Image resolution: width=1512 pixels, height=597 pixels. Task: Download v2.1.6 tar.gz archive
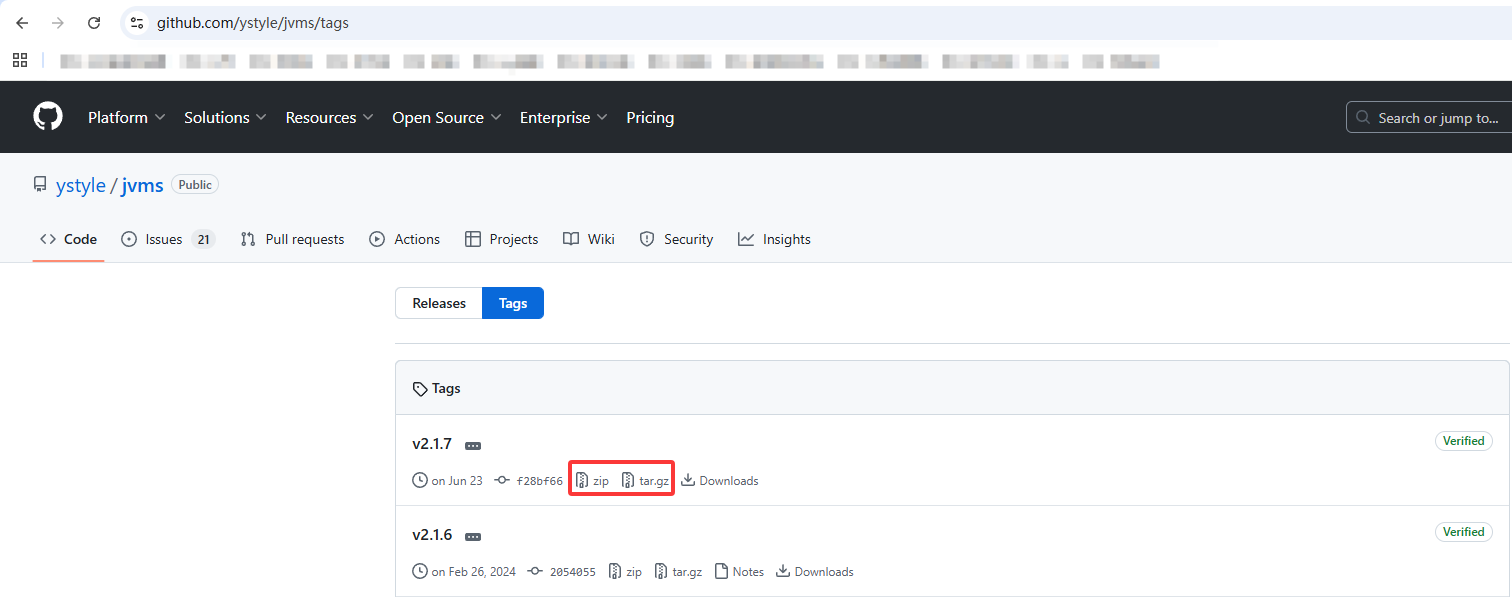[x=678, y=572]
